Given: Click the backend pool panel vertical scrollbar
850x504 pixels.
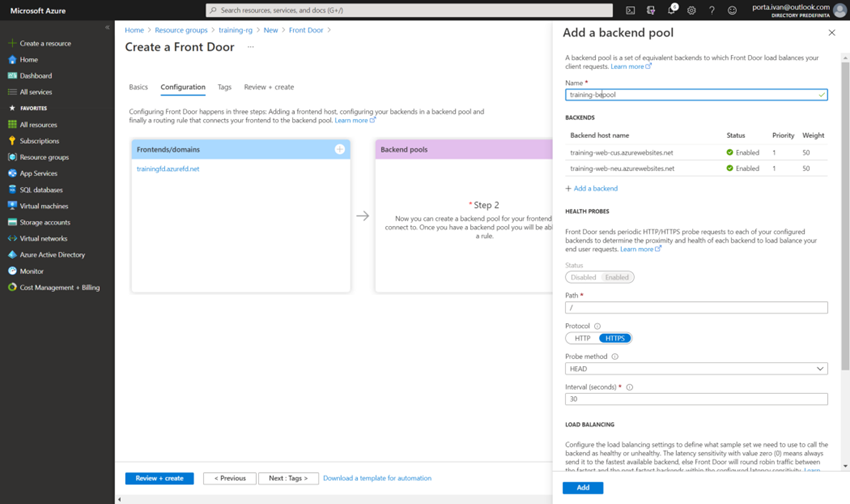Looking at the screenshot, I should tap(845, 216).
